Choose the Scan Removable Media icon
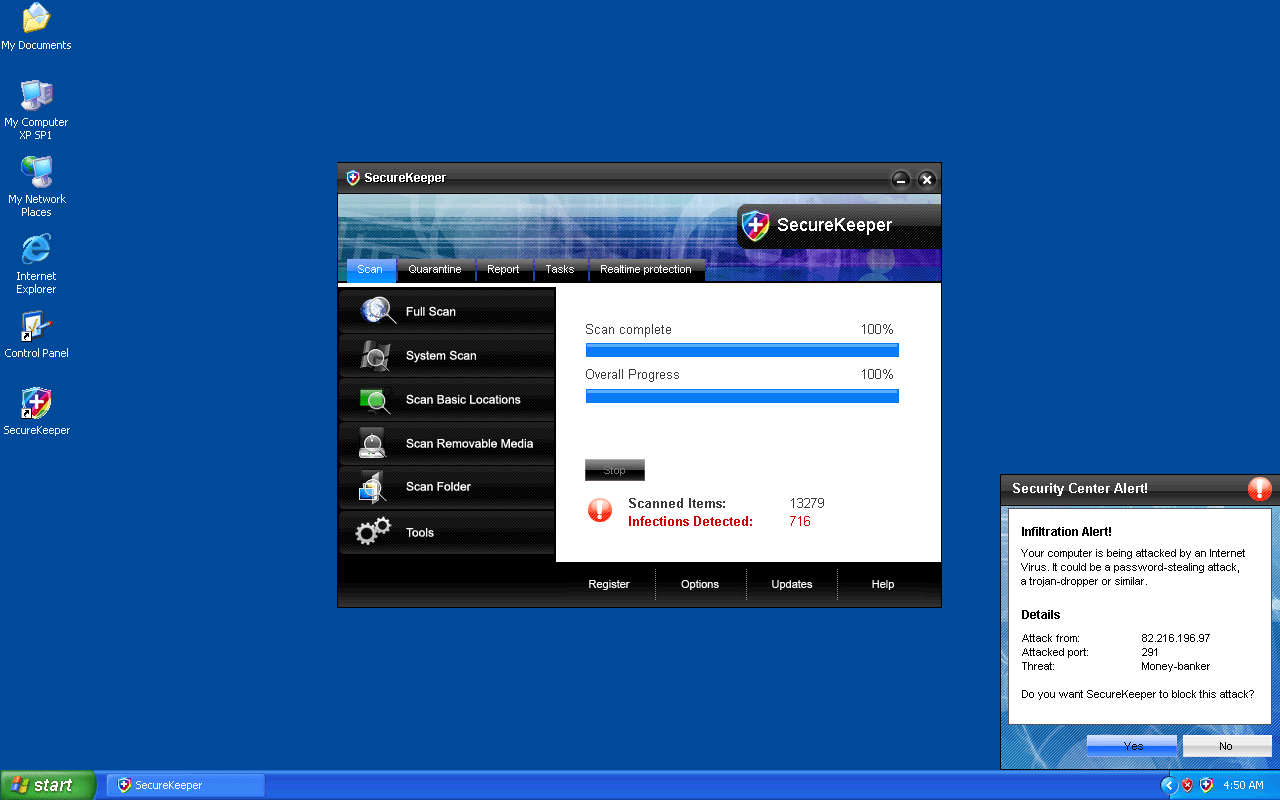Screen dimensions: 1280x800 tap(373, 443)
